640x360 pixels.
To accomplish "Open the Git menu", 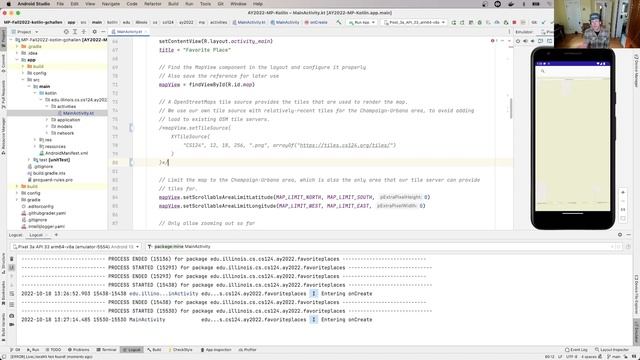I will (220, 4).
